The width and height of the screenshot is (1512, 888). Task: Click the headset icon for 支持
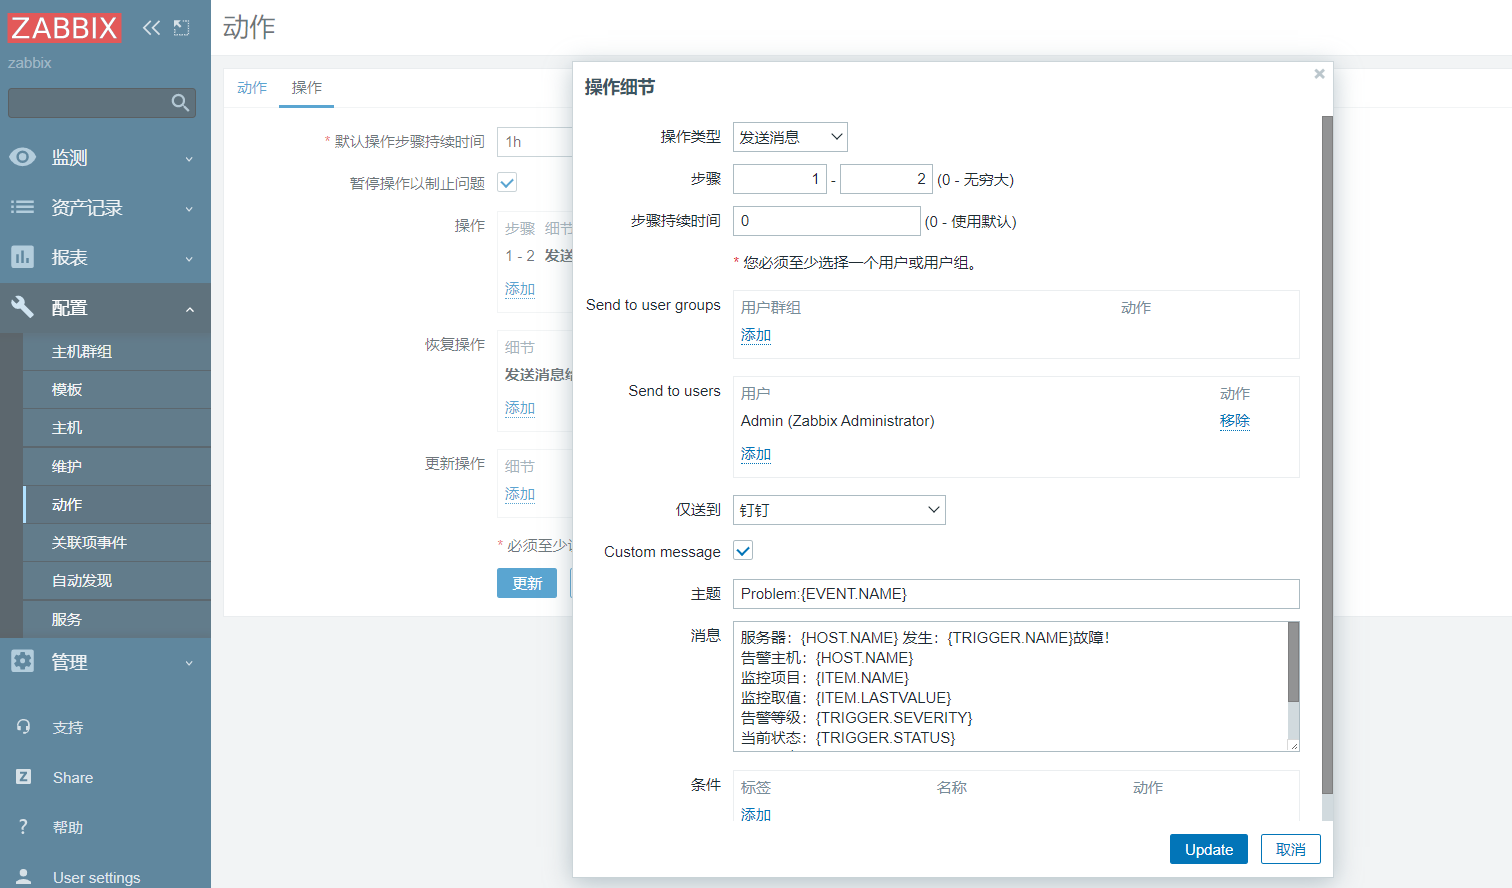click(x=23, y=727)
